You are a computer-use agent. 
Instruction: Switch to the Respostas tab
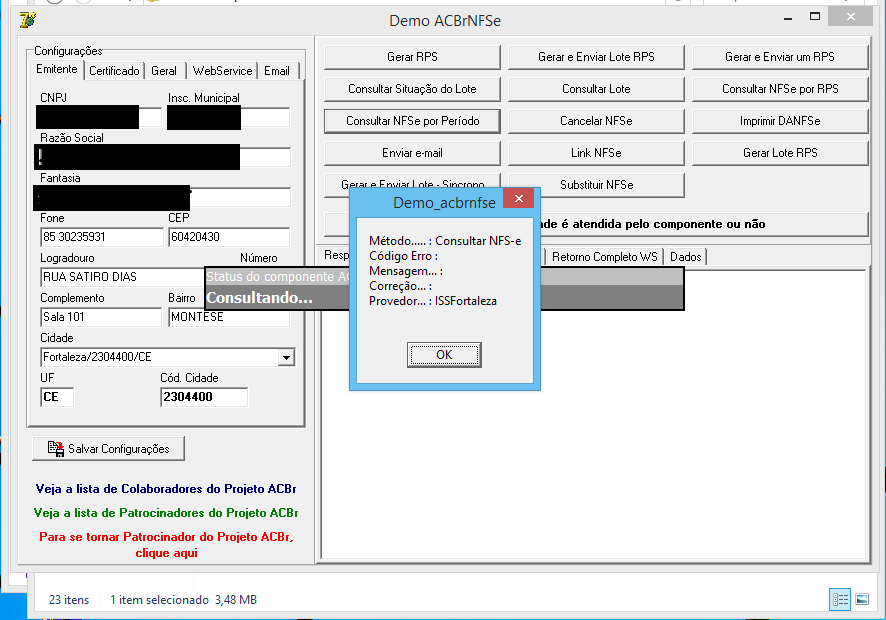tap(336, 255)
